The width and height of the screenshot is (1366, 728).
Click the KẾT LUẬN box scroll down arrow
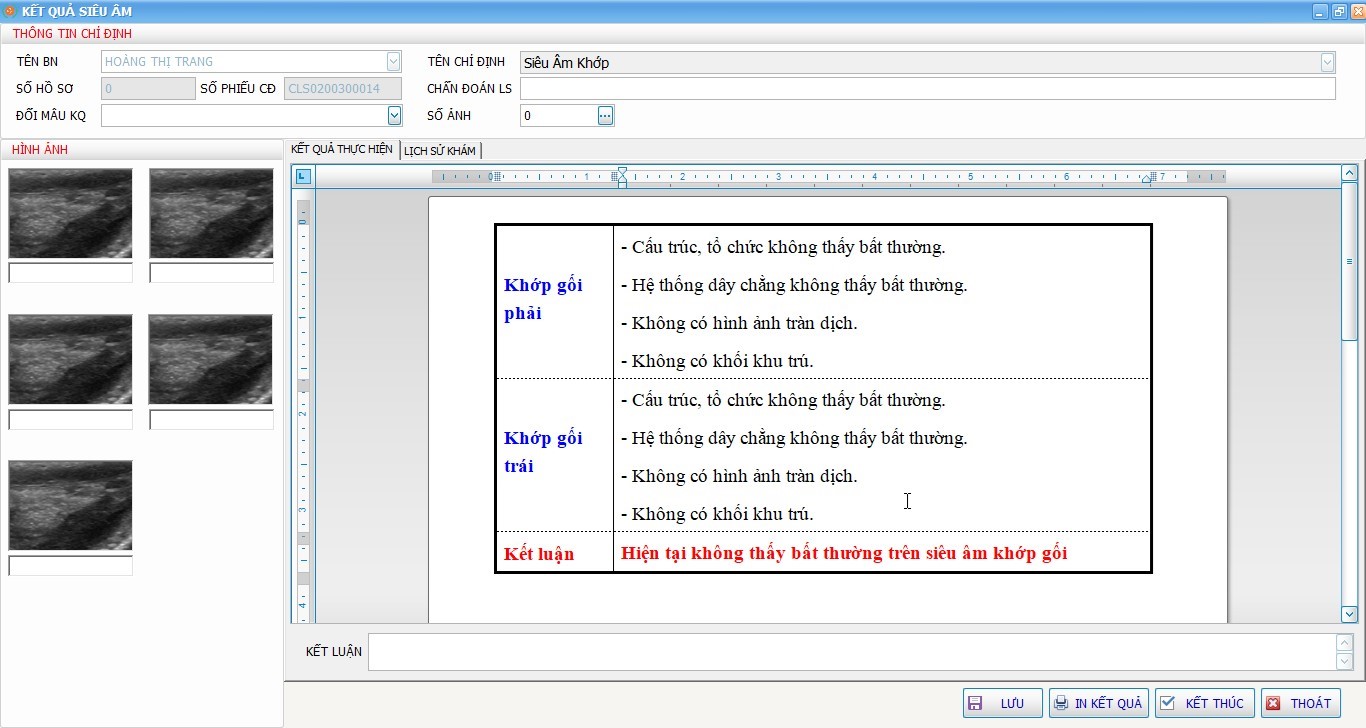click(1344, 661)
